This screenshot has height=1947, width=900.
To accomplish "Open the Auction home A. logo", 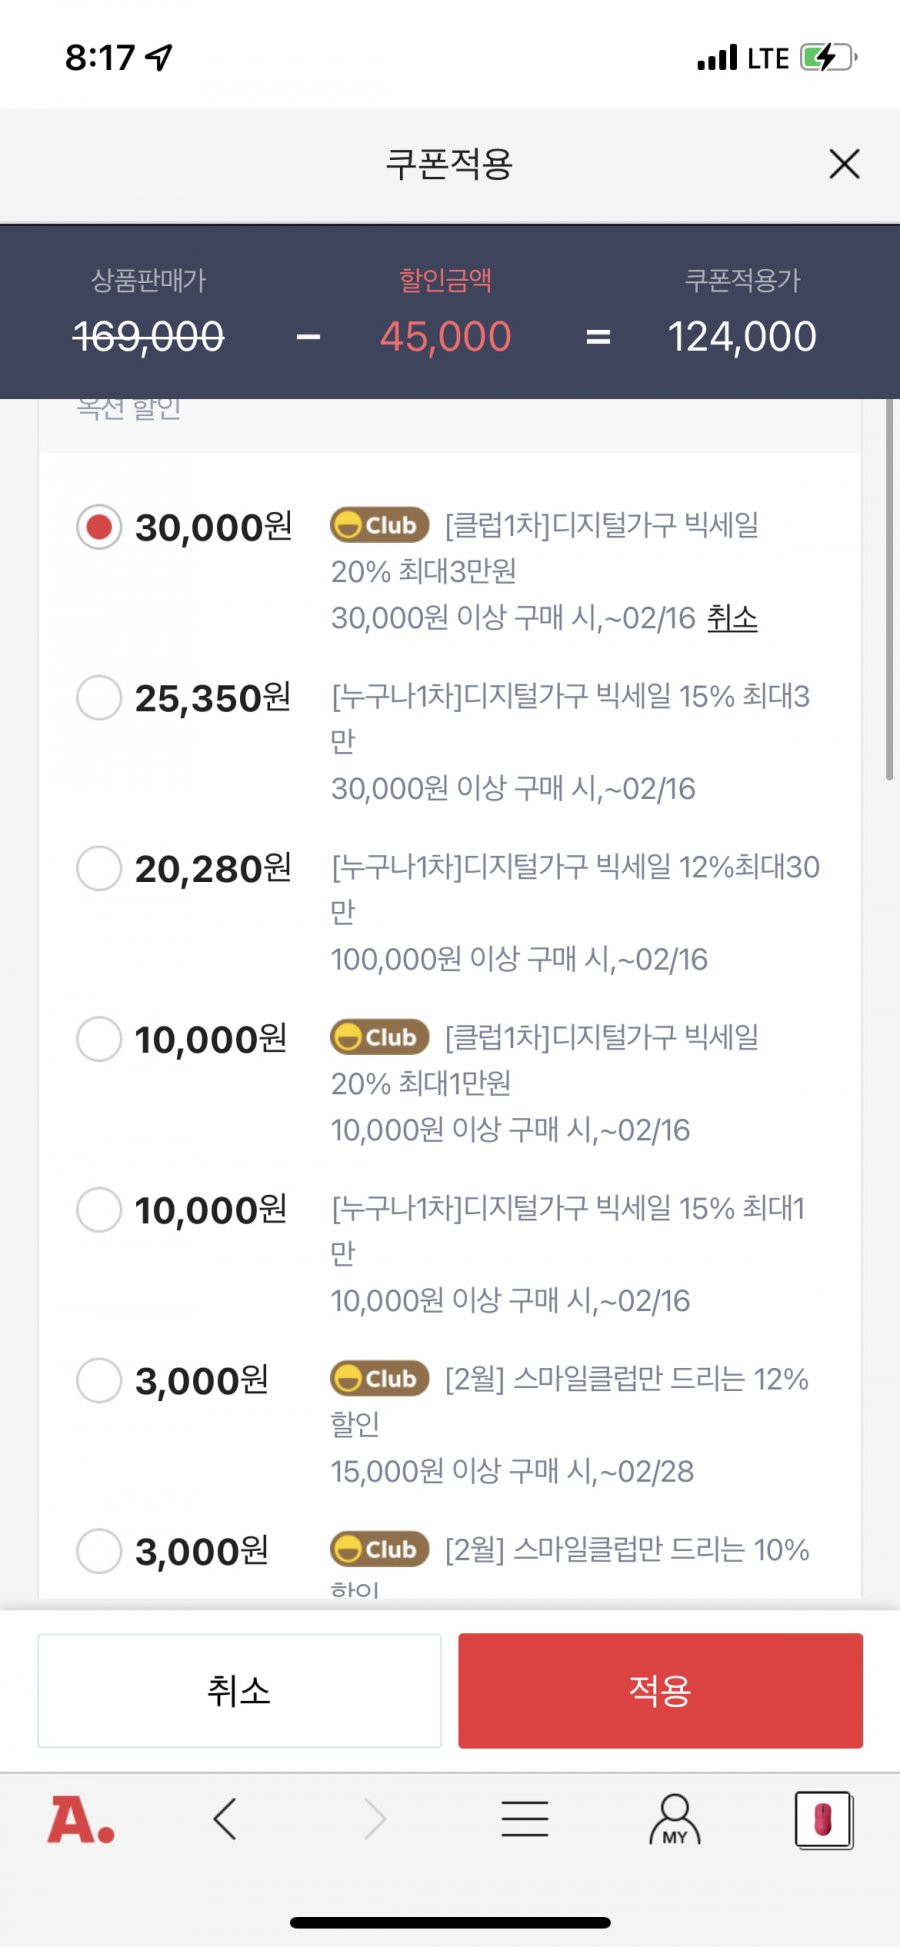I will [81, 1819].
